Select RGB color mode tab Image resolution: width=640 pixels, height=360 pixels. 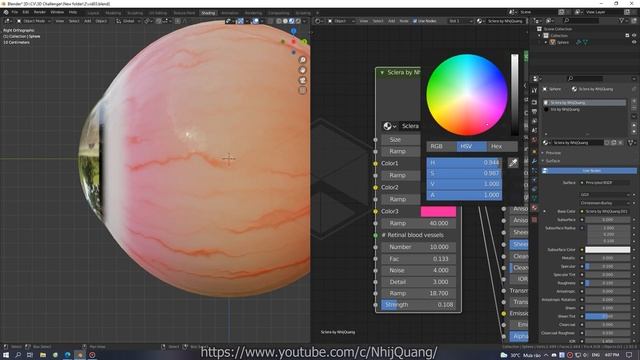point(442,146)
